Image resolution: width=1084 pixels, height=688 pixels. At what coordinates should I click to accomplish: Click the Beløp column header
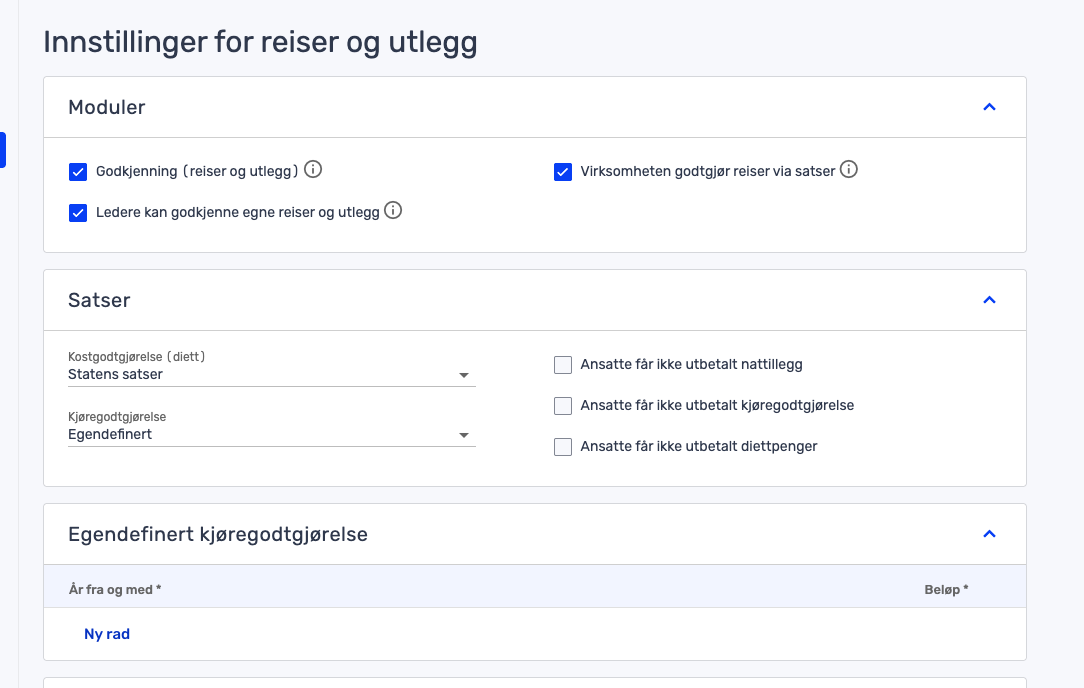pyautogui.click(x=946, y=590)
